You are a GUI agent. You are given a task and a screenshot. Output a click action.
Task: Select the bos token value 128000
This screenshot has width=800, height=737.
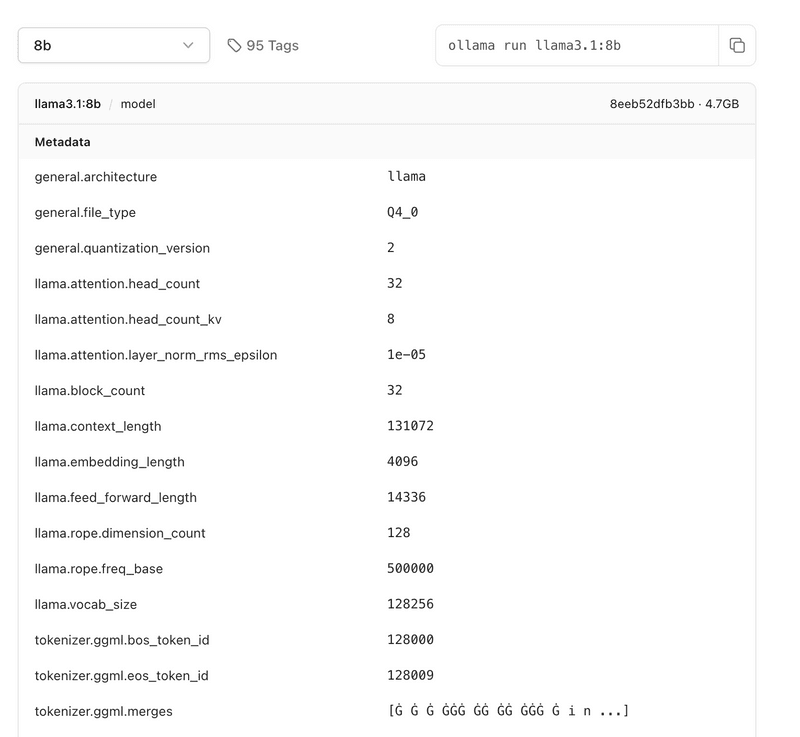(410, 640)
